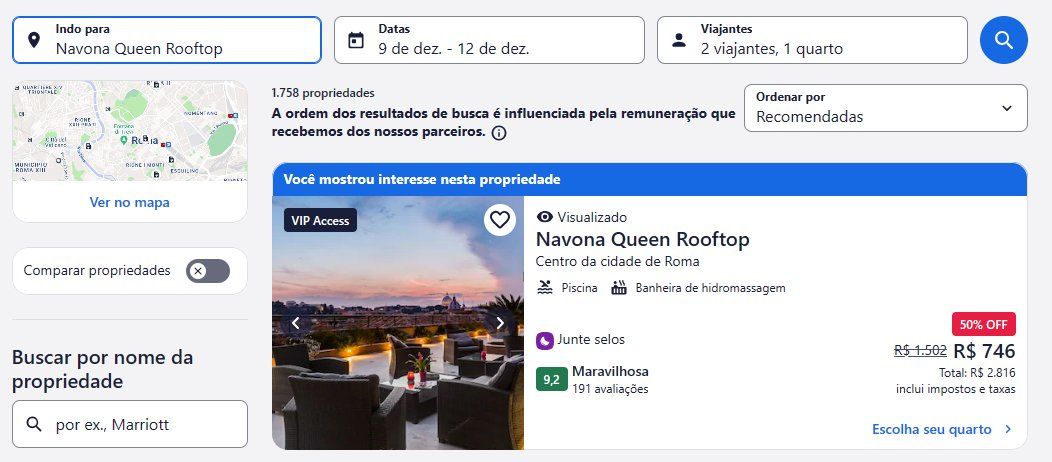Image resolution: width=1052 pixels, height=462 pixels.
Task: Save Navona Queen Rooftop with heart icon
Action: coord(499,220)
